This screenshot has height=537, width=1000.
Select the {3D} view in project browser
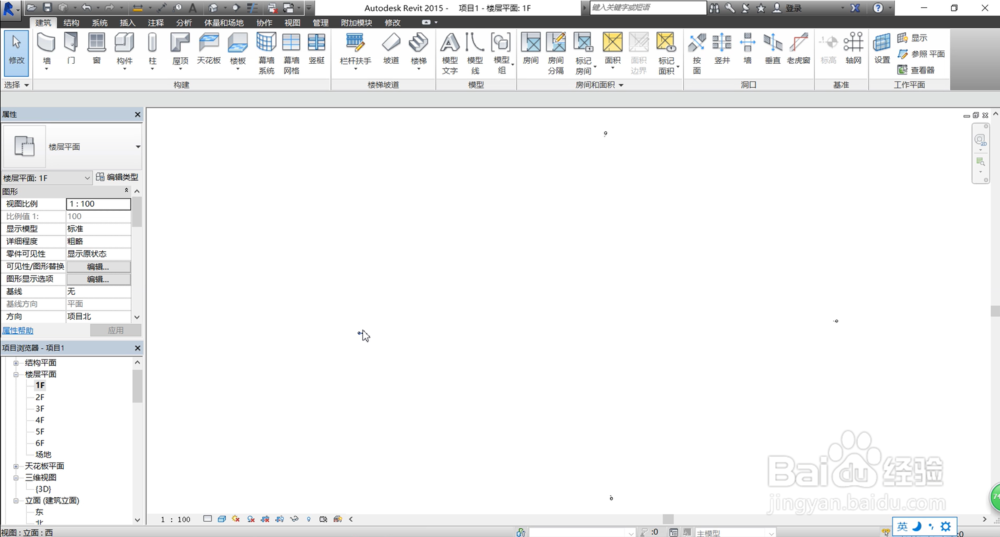(x=43, y=489)
